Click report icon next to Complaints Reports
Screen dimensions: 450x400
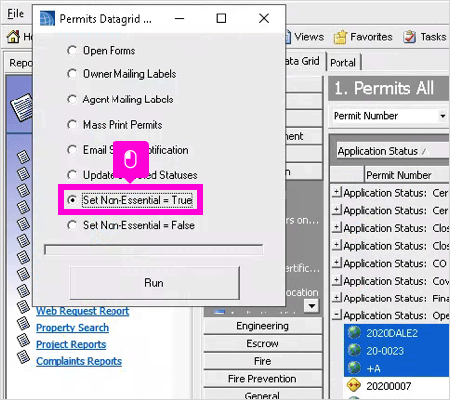23,357
